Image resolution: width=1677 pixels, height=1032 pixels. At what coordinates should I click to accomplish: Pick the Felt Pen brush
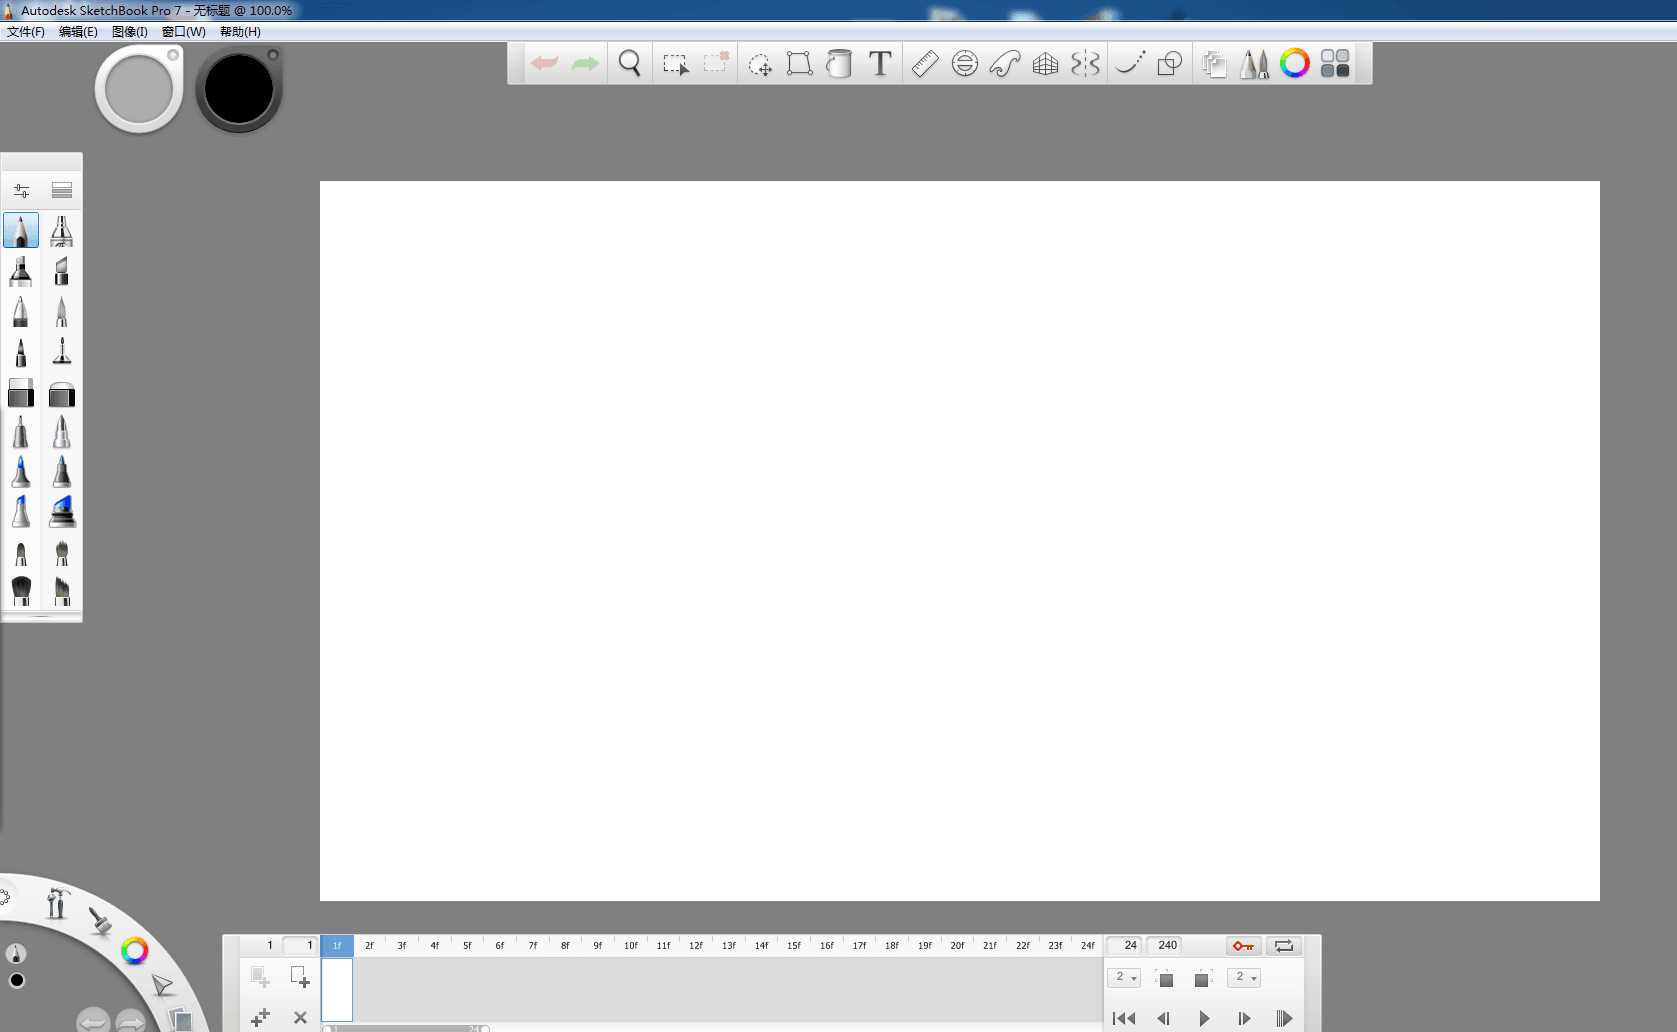(21, 352)
